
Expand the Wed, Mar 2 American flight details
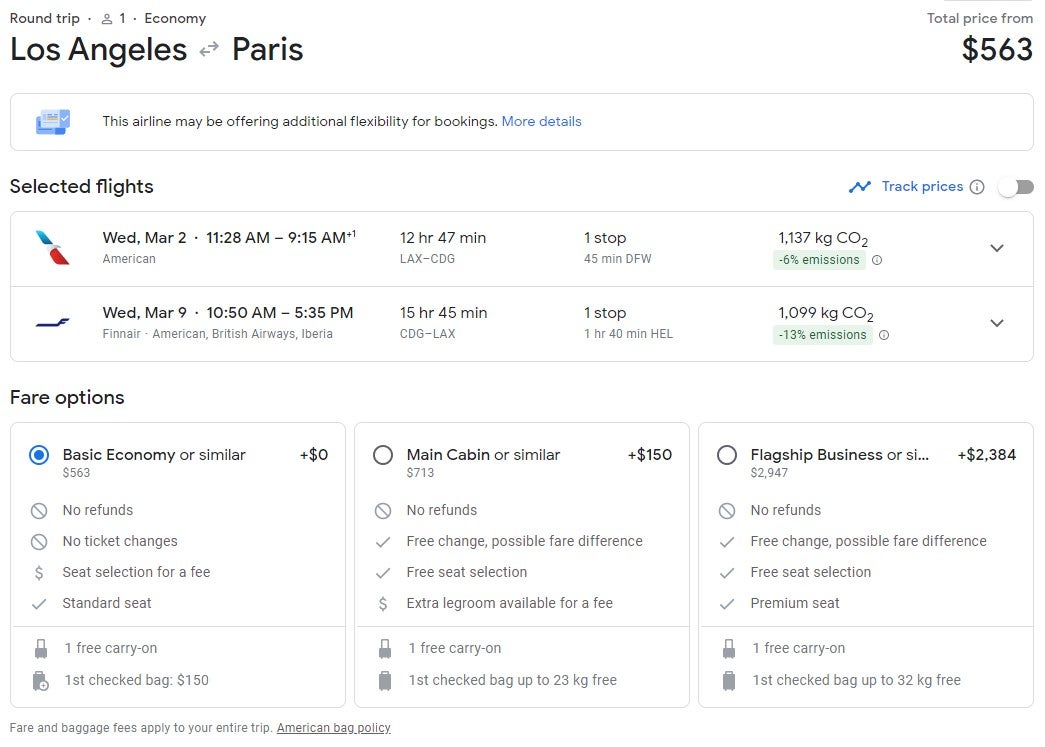tap(997, 248)
